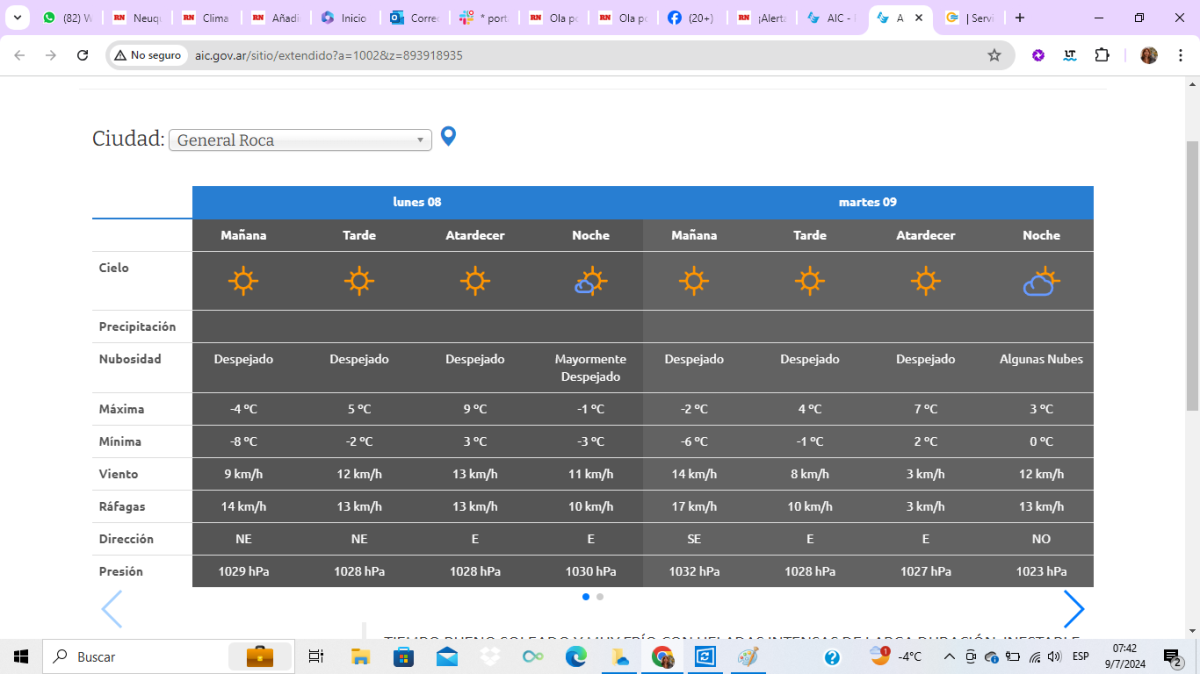Open Chrome three-dot menu
This screenshot has width=1200, height=674.
pos(1178,55)
